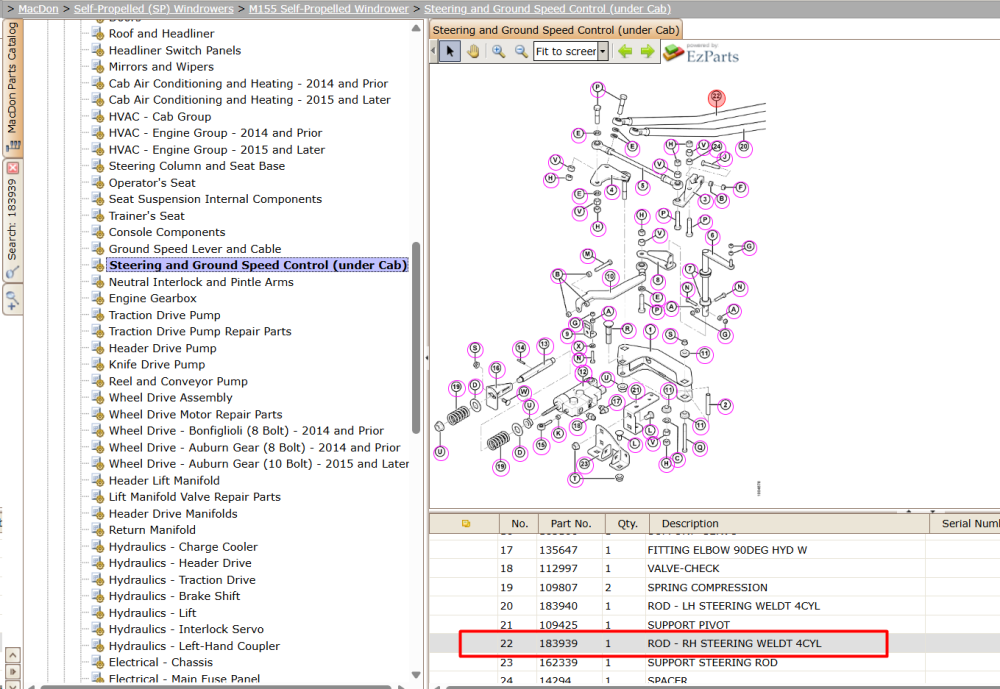Open Hydraulics - Brake Shift in tree
Image resolution: width=1000 pixels, height=689 pixels.
click(174, 596)
